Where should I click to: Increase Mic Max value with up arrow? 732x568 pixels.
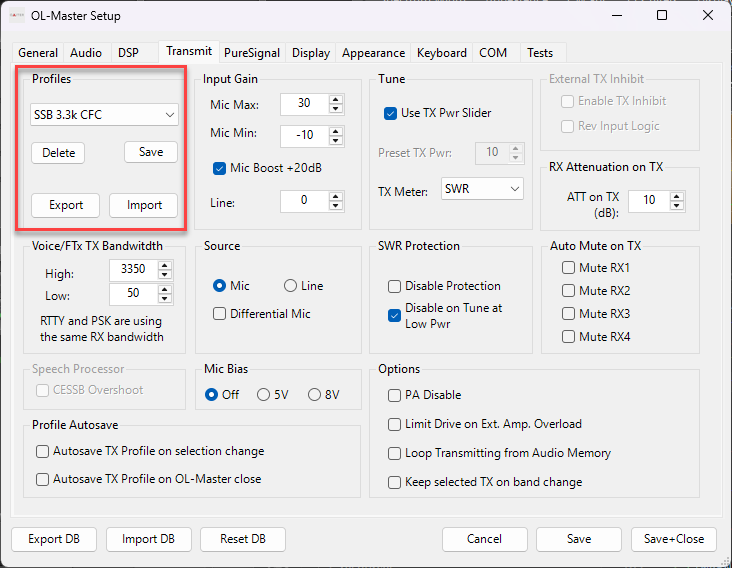point(336,99)
